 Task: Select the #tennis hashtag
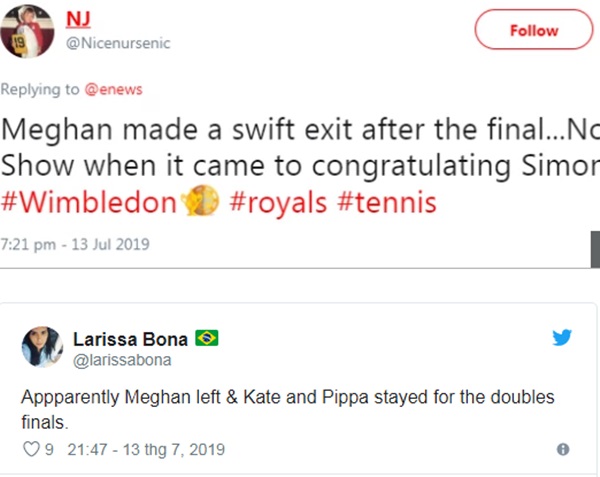click(x=386, y=203)
